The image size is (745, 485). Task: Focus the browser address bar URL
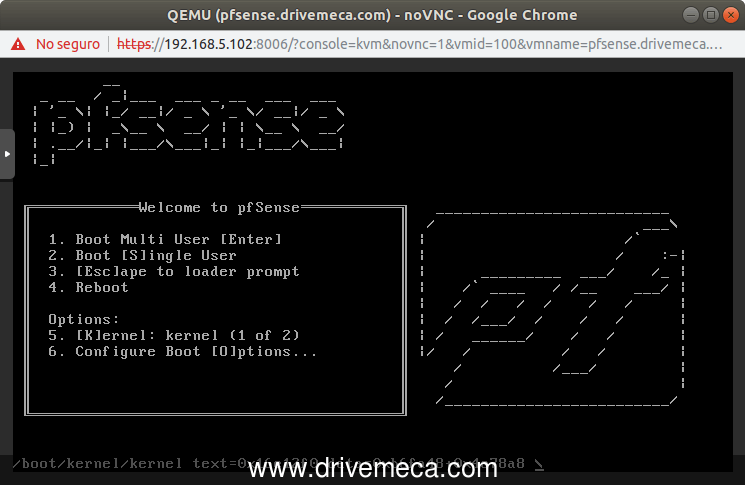click(x=420, y=44)
